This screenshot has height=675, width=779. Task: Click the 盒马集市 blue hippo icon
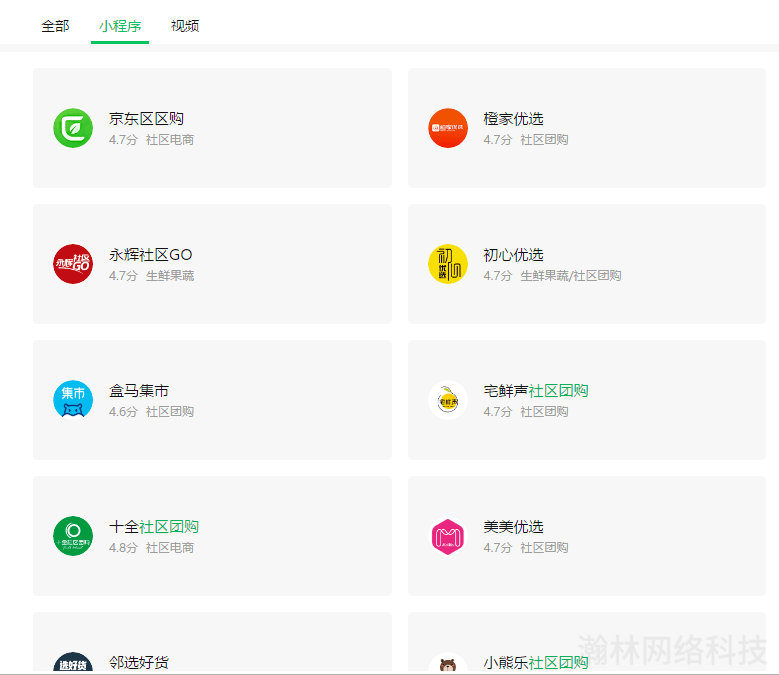(73, 400)
